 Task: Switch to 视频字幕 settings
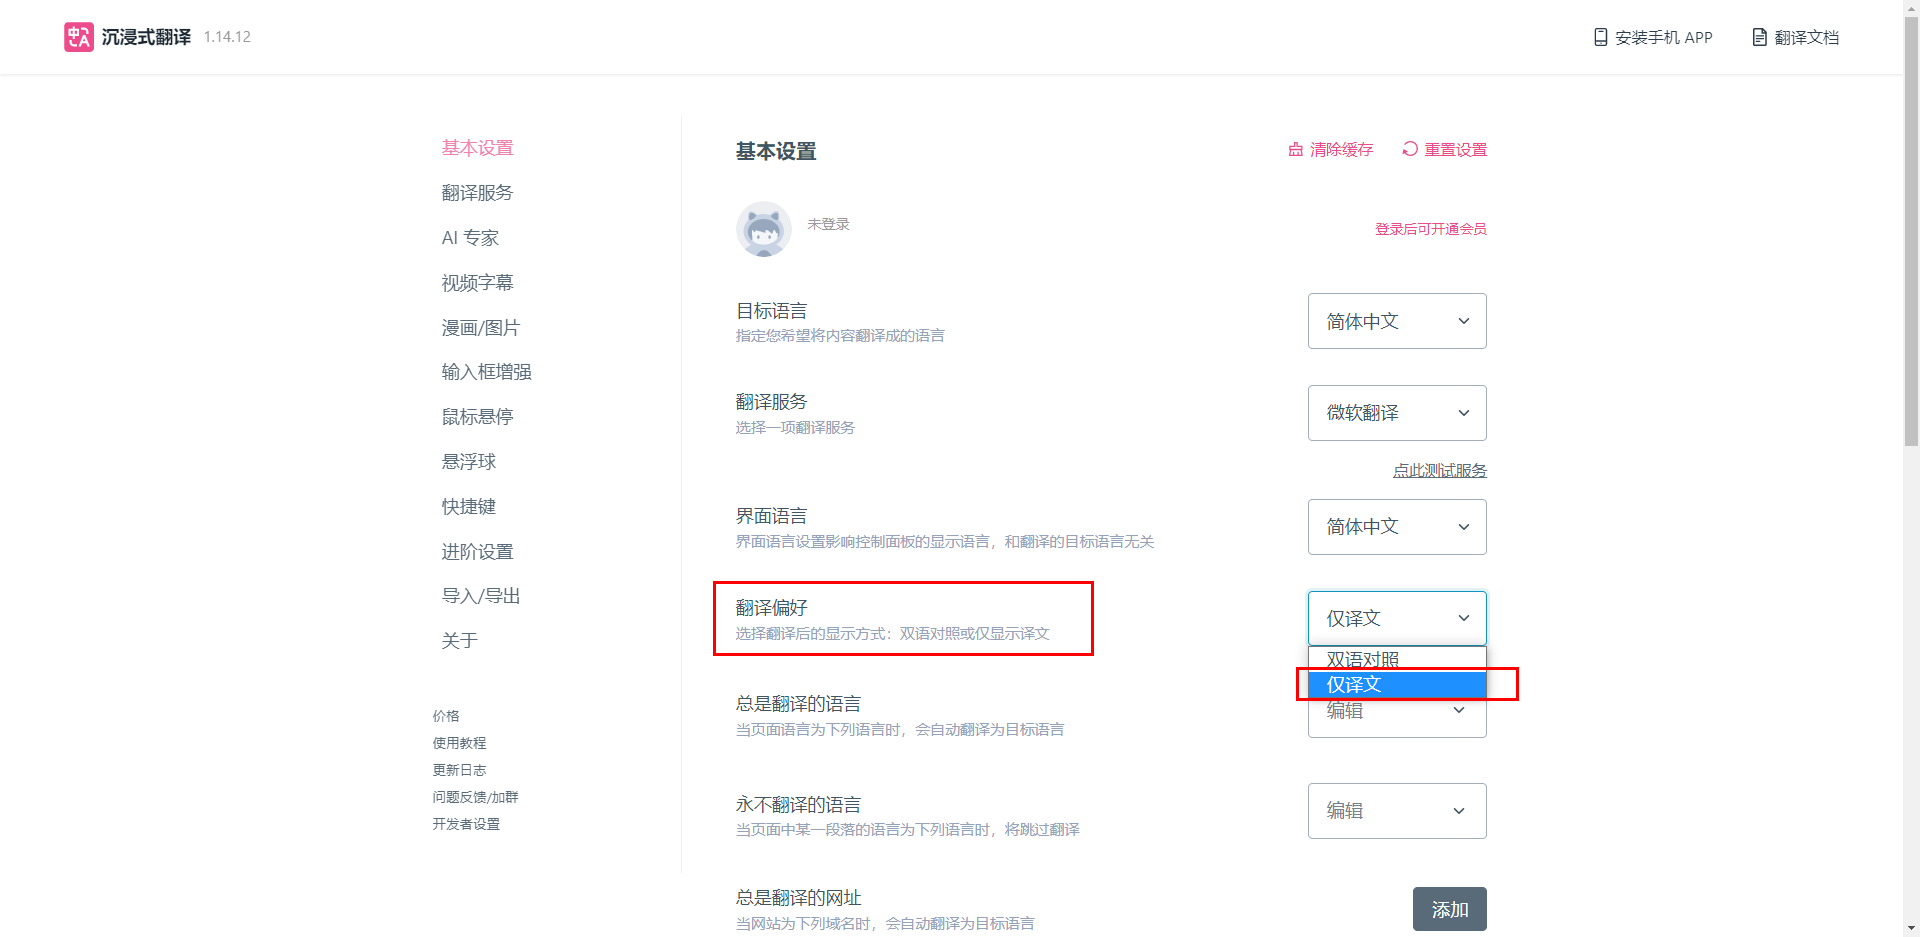[477, 283]
